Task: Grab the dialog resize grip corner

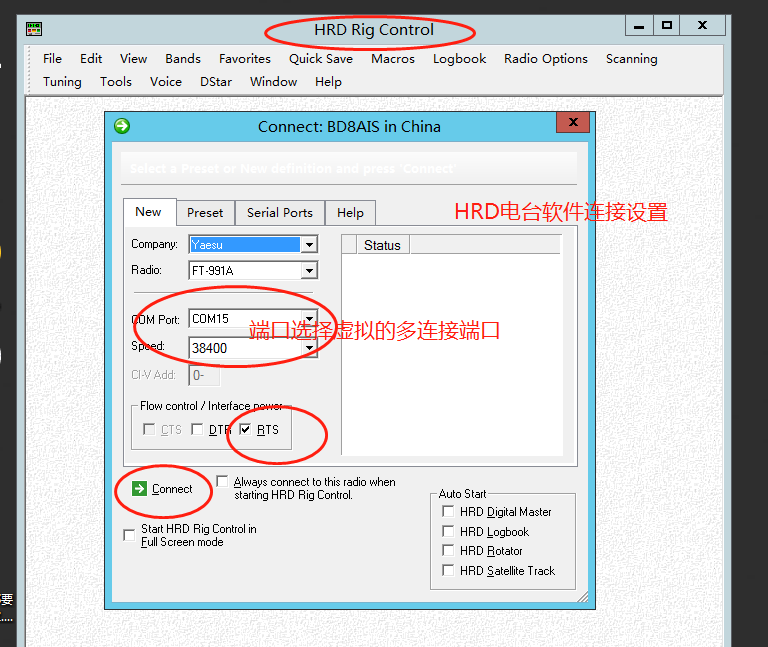Action: (x=582, y=597)
